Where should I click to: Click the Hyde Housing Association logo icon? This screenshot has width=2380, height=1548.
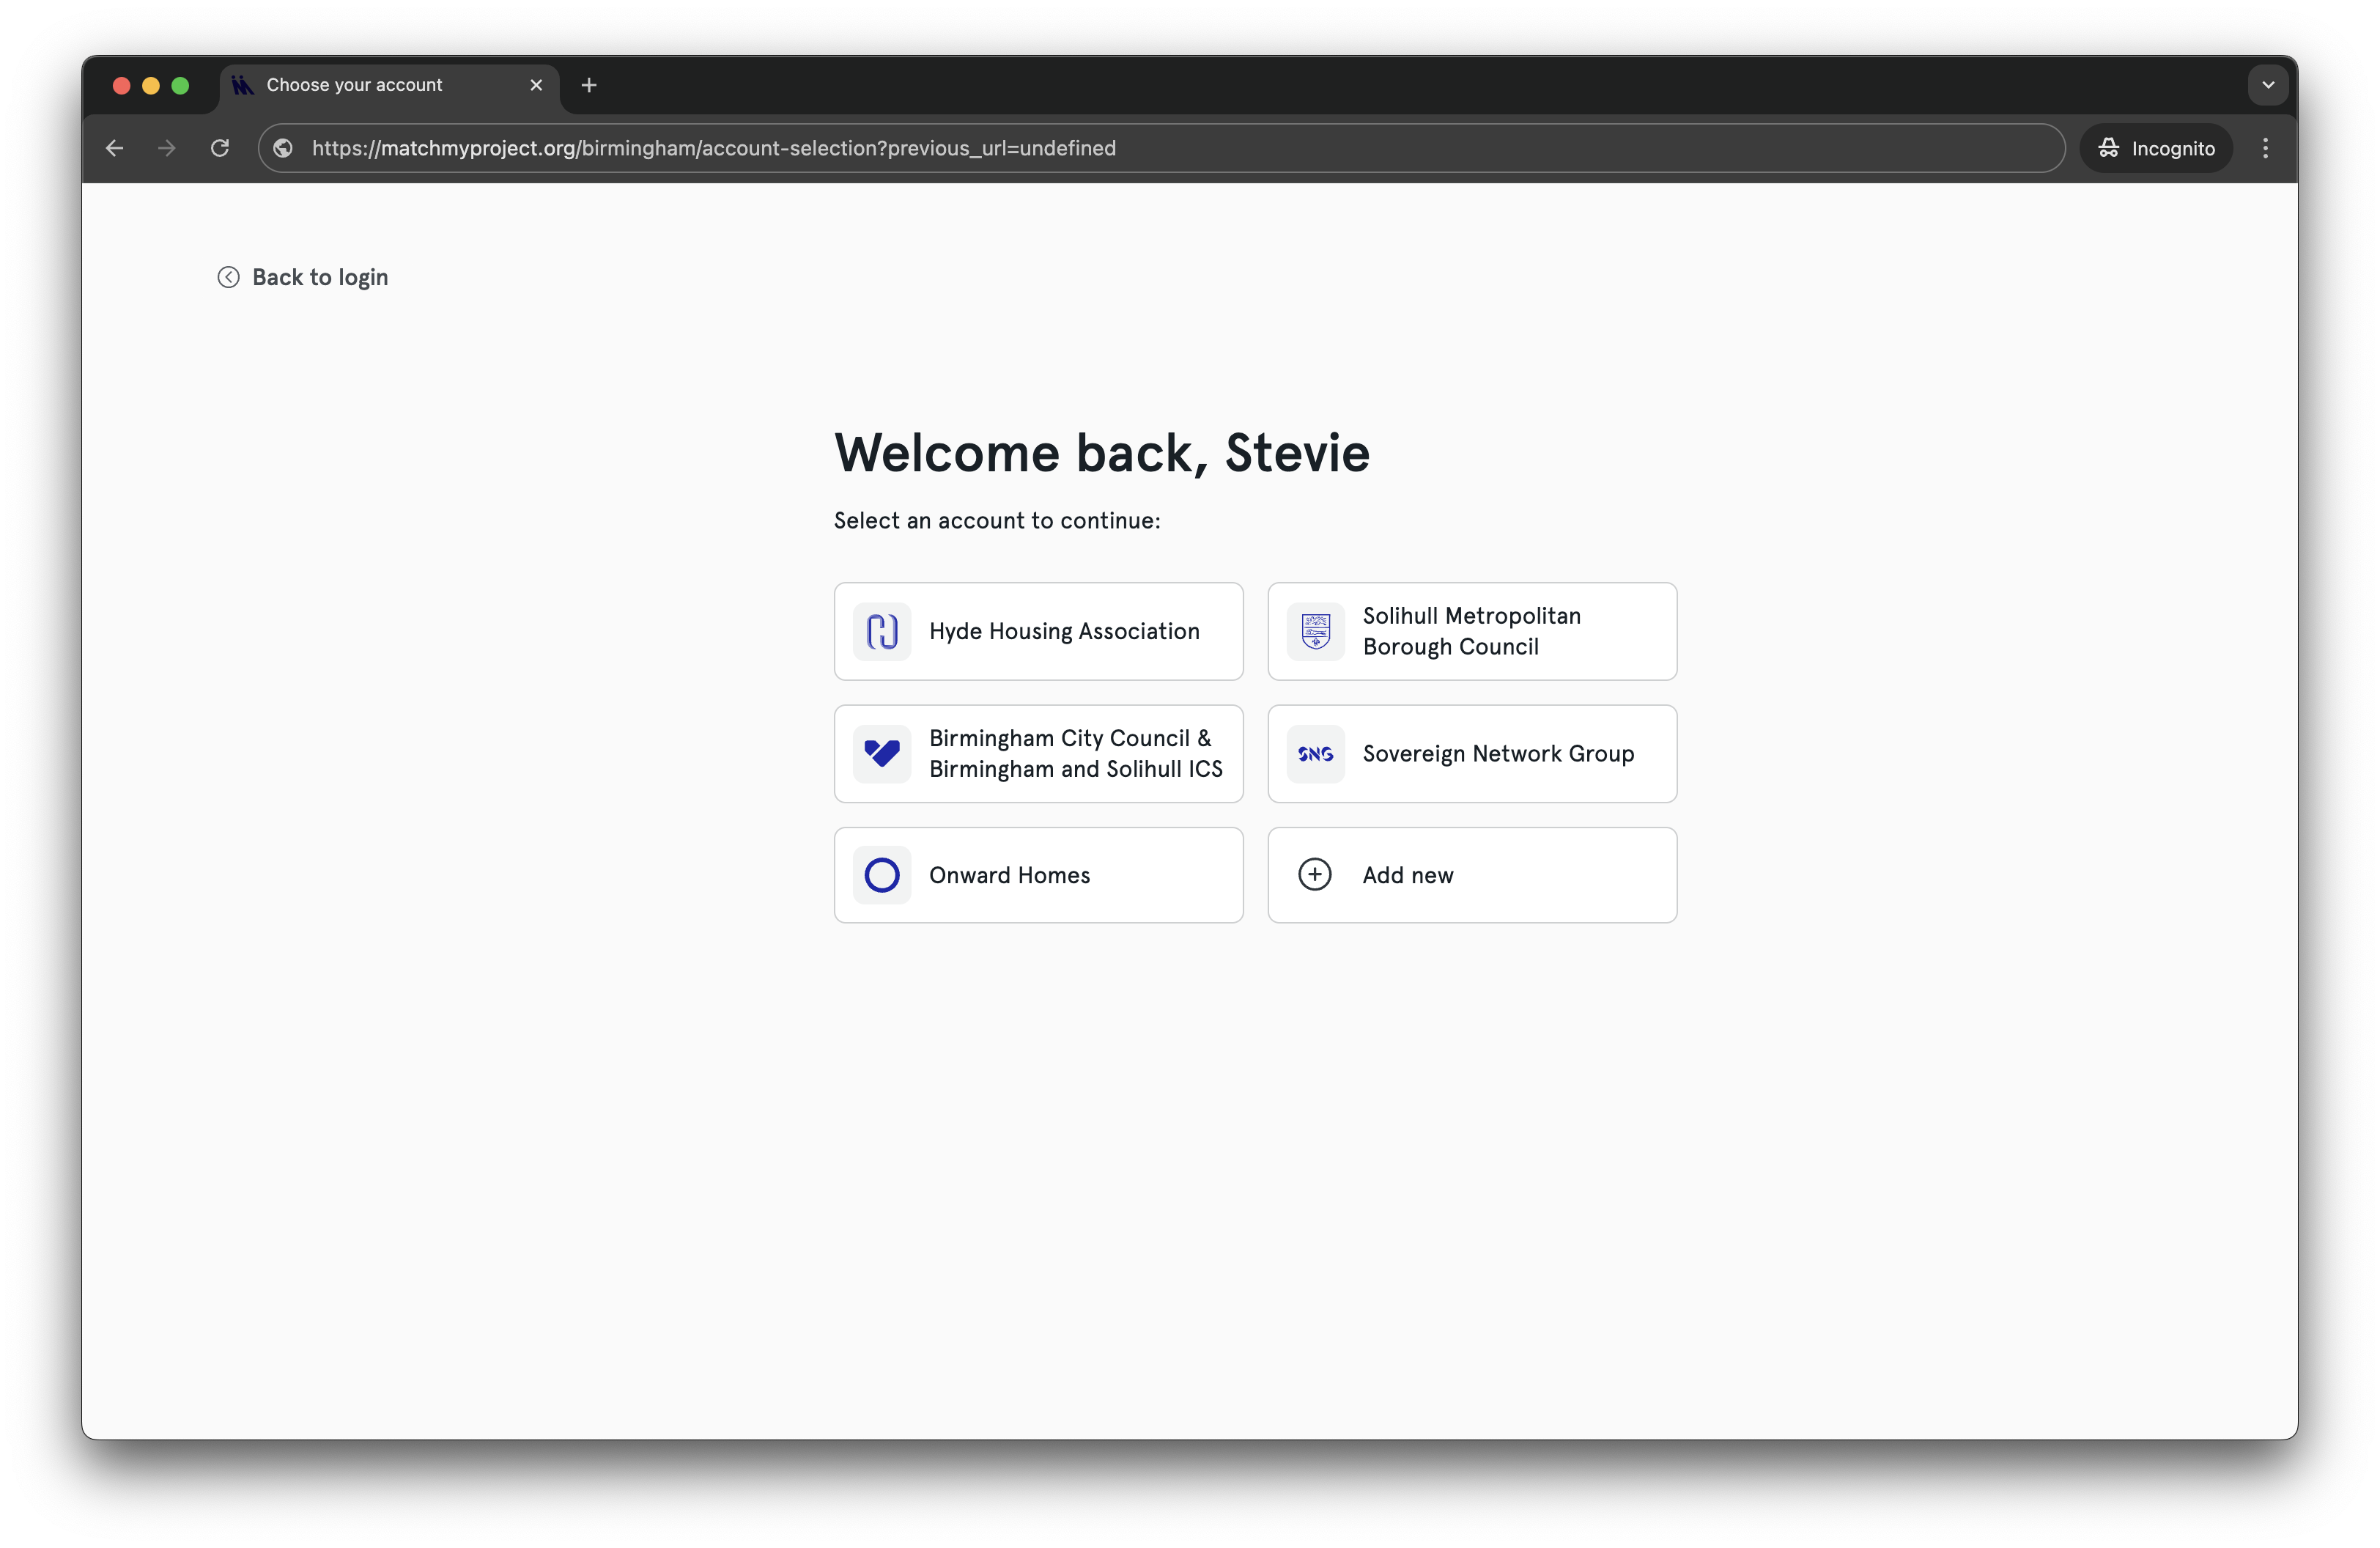pos(881,631)
